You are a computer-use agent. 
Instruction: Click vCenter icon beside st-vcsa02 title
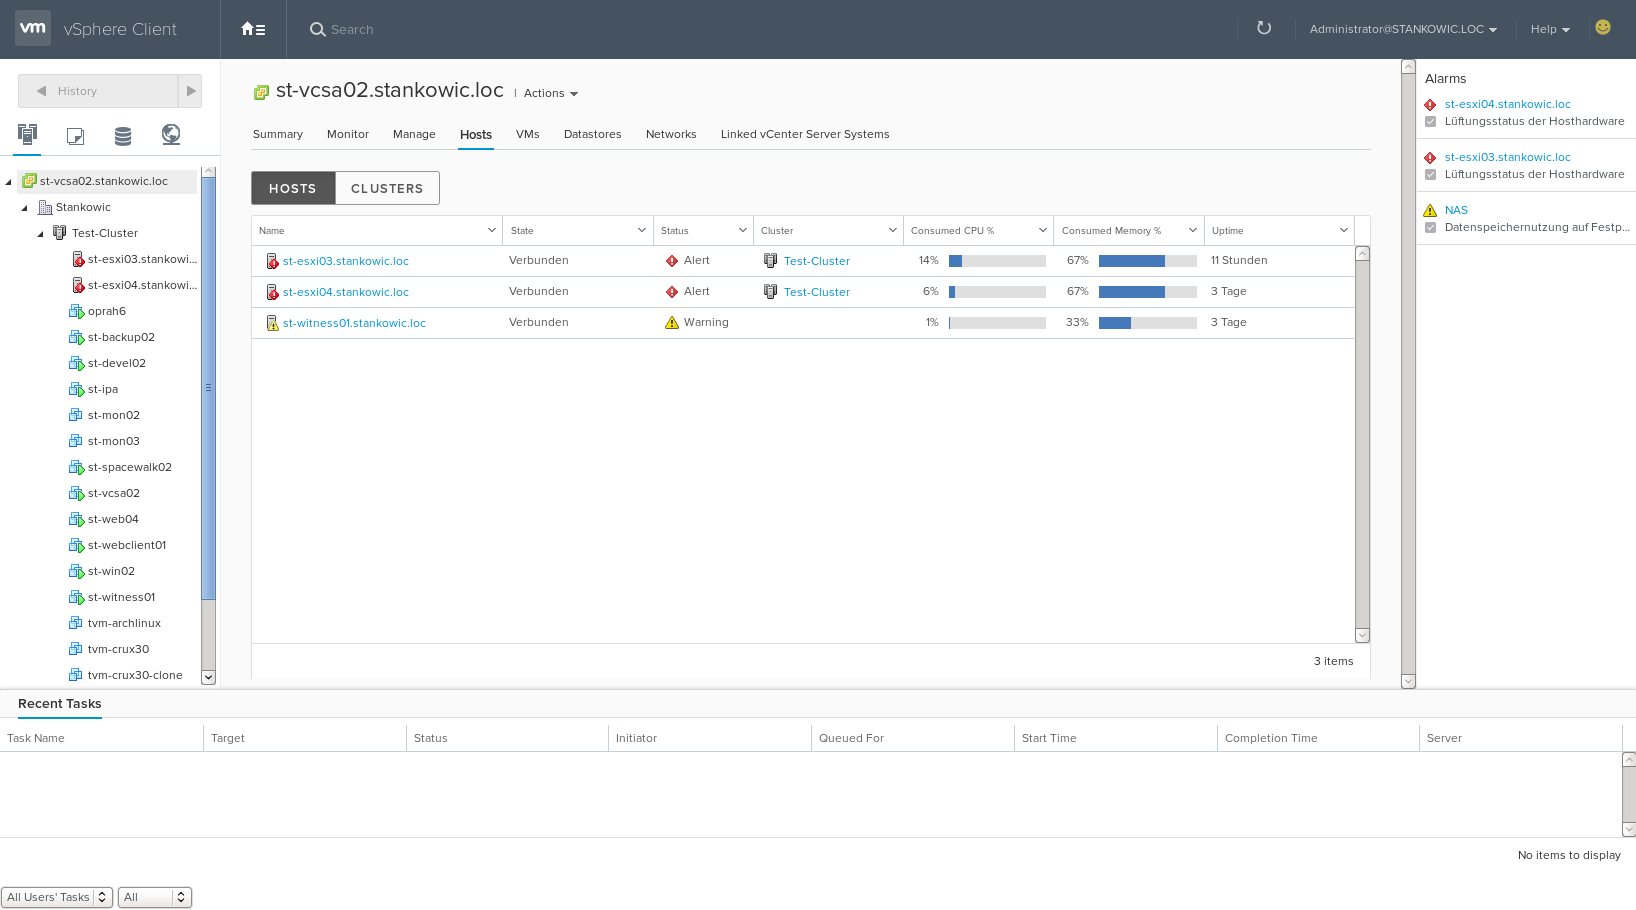pyautogui.click(x=261, y=92)
